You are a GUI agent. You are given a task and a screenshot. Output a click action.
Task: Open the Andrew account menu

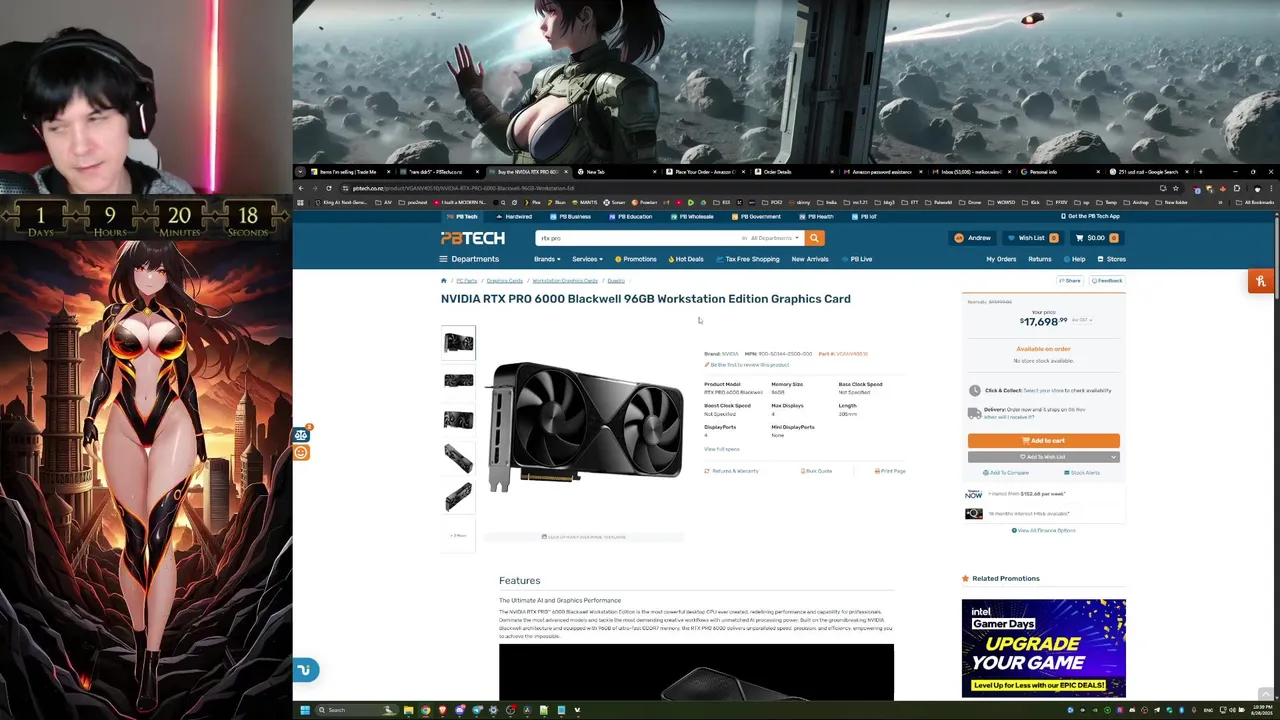pos(972,238)
